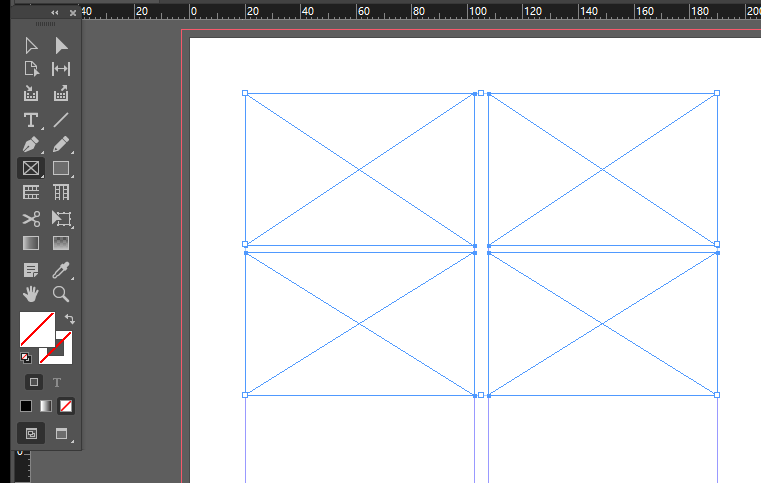Select the Free Transform tool
This screenshot has width=761, height=483.
point(62,219)
